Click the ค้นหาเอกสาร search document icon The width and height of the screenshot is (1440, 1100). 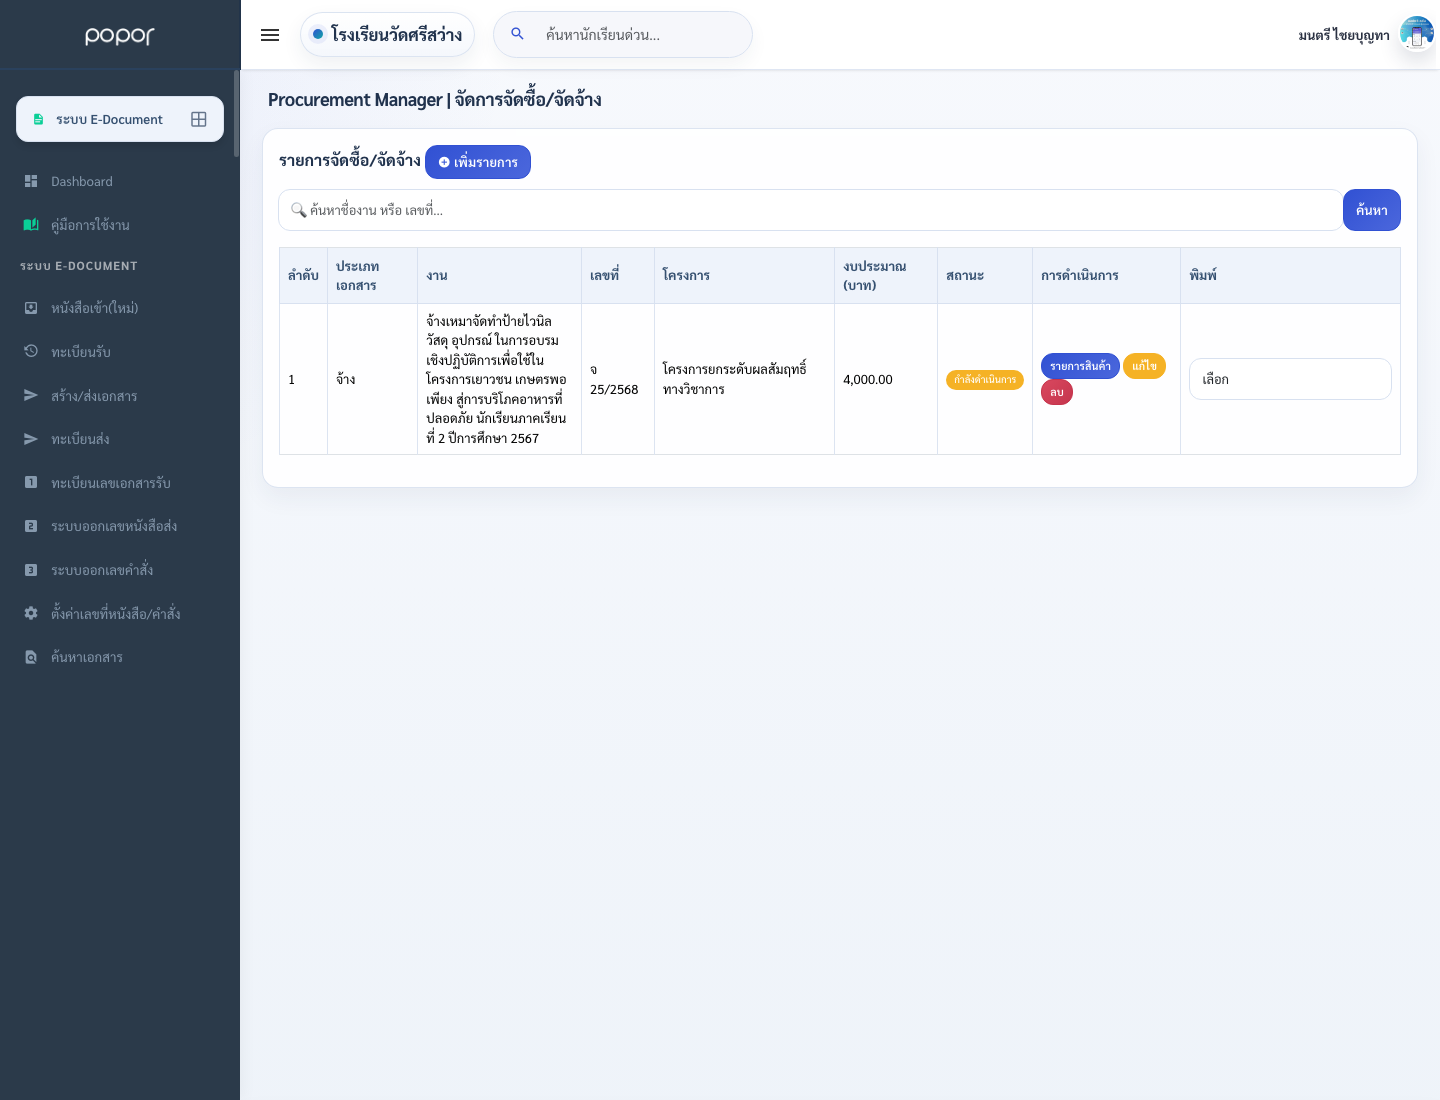31,657
